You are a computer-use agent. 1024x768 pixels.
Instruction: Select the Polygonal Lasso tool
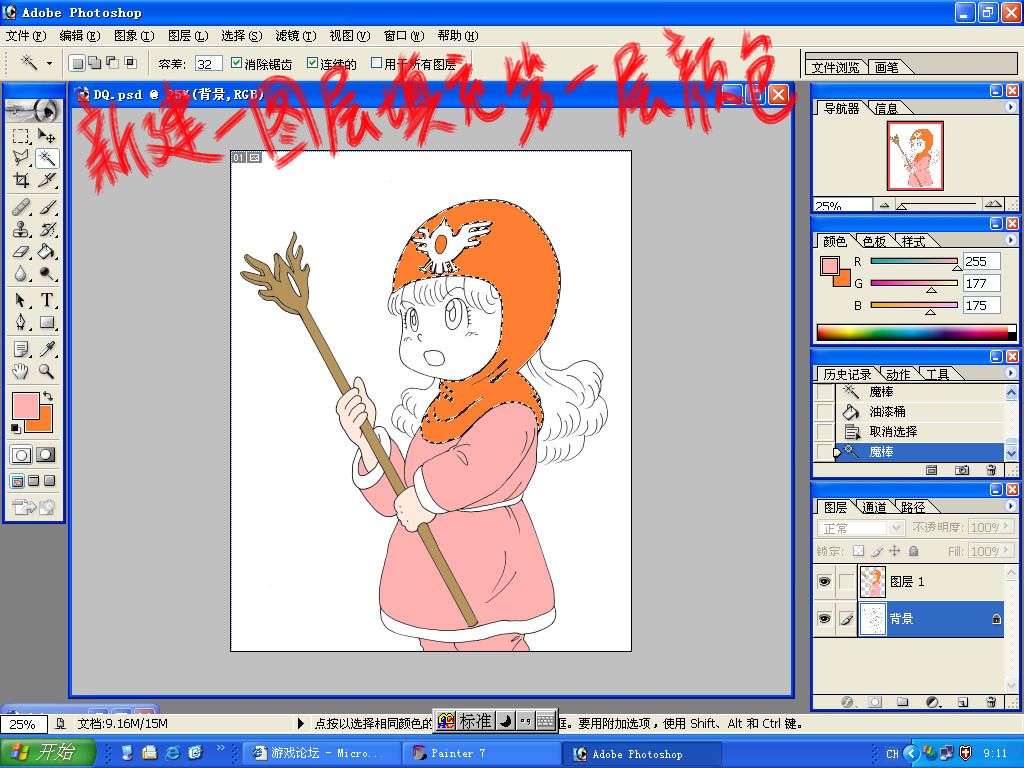pyautogui.click(x=21, y=158)
